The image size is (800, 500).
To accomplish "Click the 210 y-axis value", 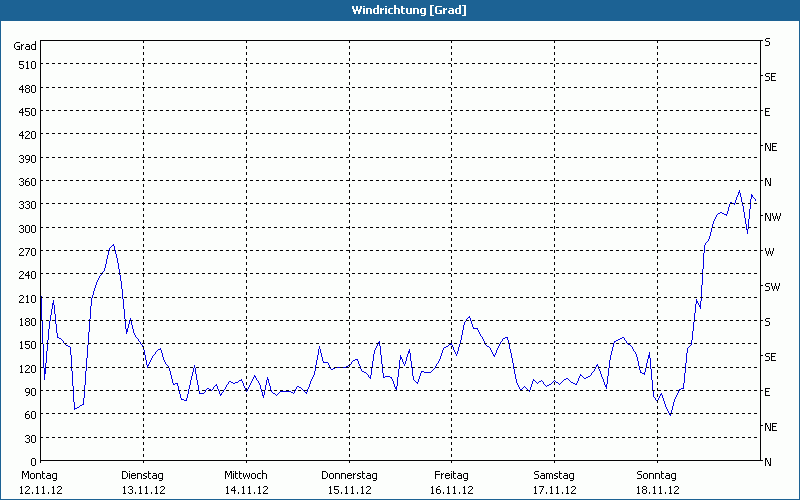I will [x=28, y=298].
